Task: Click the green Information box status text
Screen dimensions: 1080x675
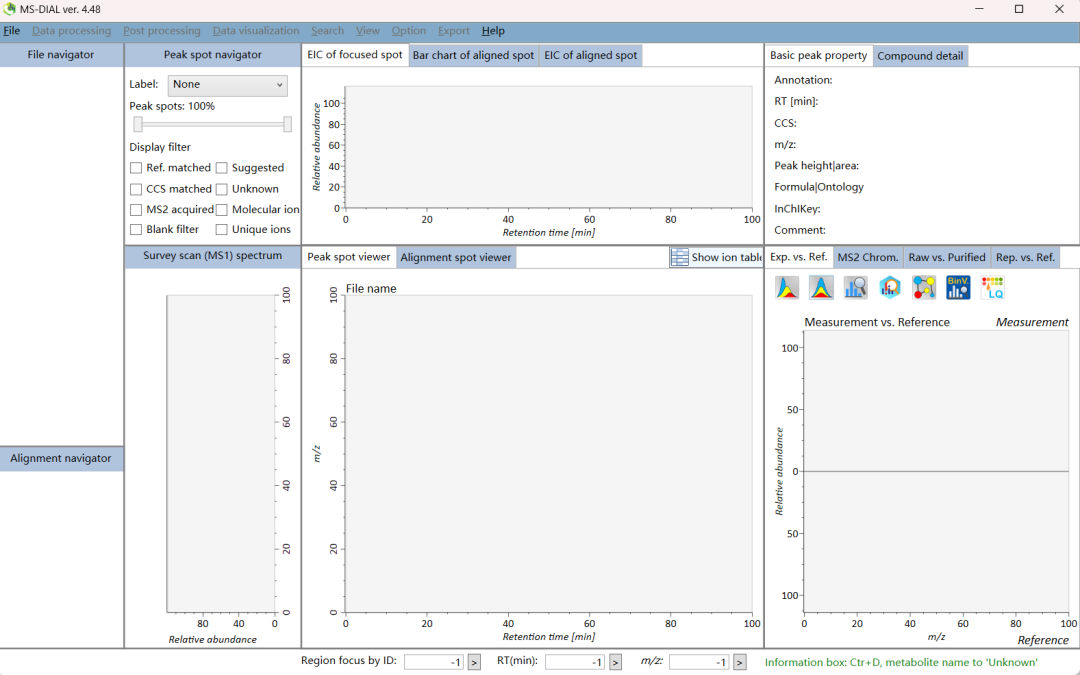Action: coord(901,663)
